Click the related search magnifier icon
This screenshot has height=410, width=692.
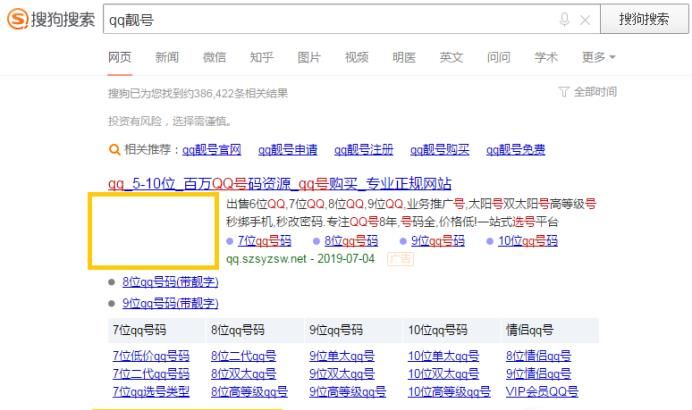(x=114, y=150)
